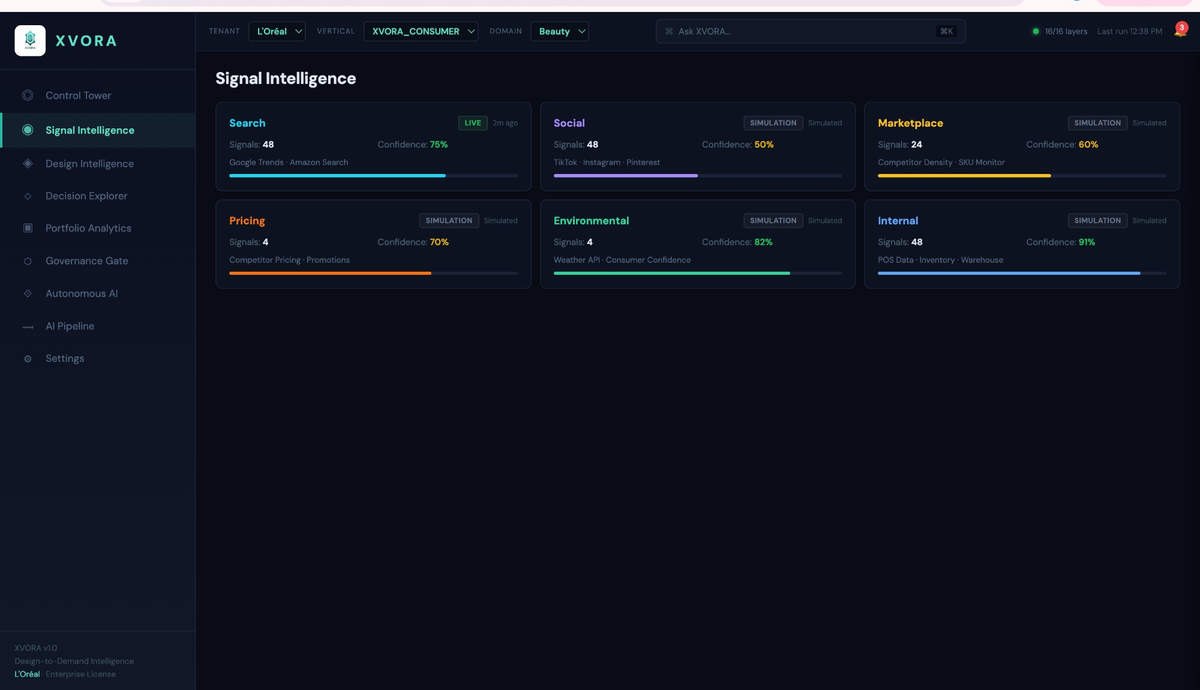Click the XVORA logo icon top left
The height and width of the screenshot is (690, 1200).
[x=28, y=41]
